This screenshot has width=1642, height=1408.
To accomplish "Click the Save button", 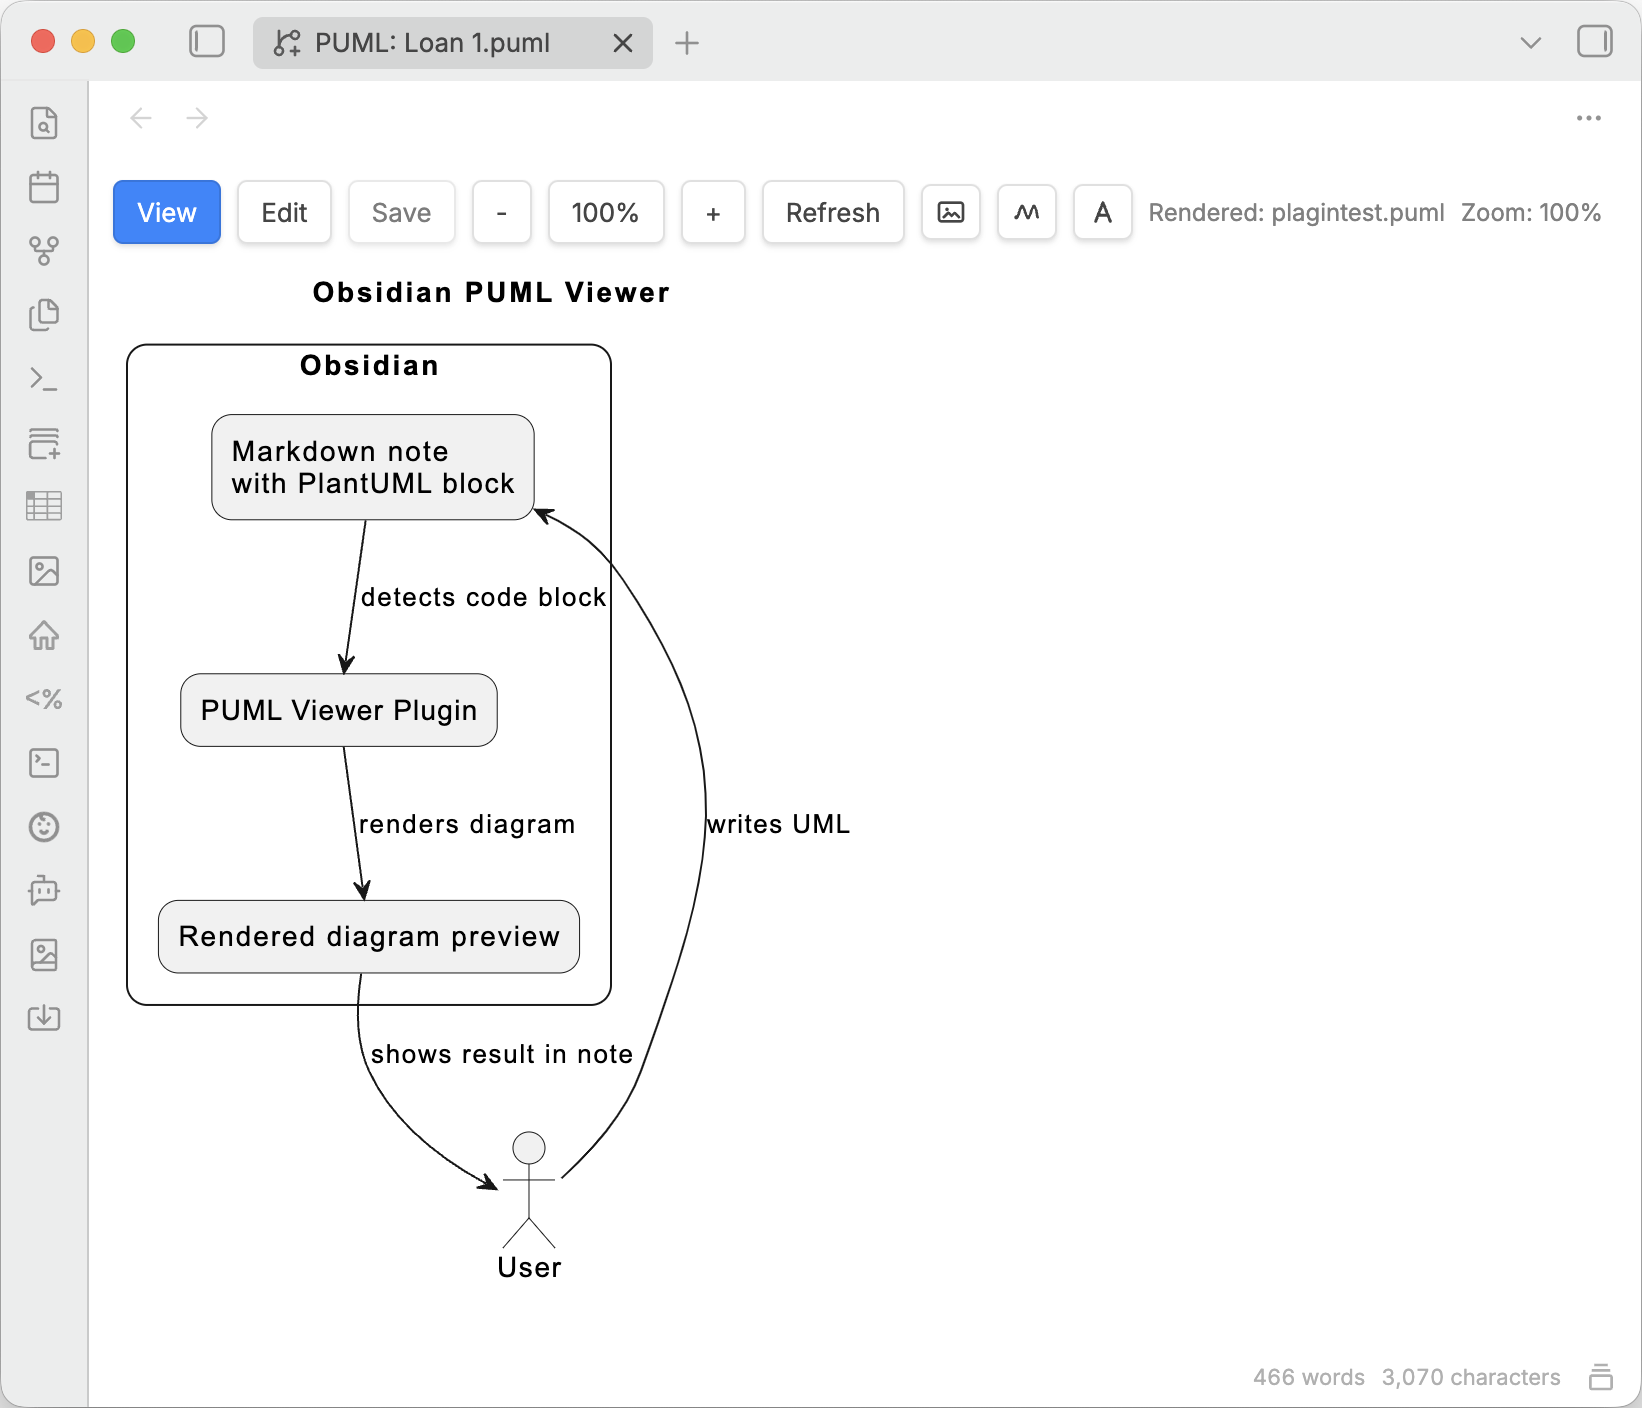I will click(x=402, y=212).
